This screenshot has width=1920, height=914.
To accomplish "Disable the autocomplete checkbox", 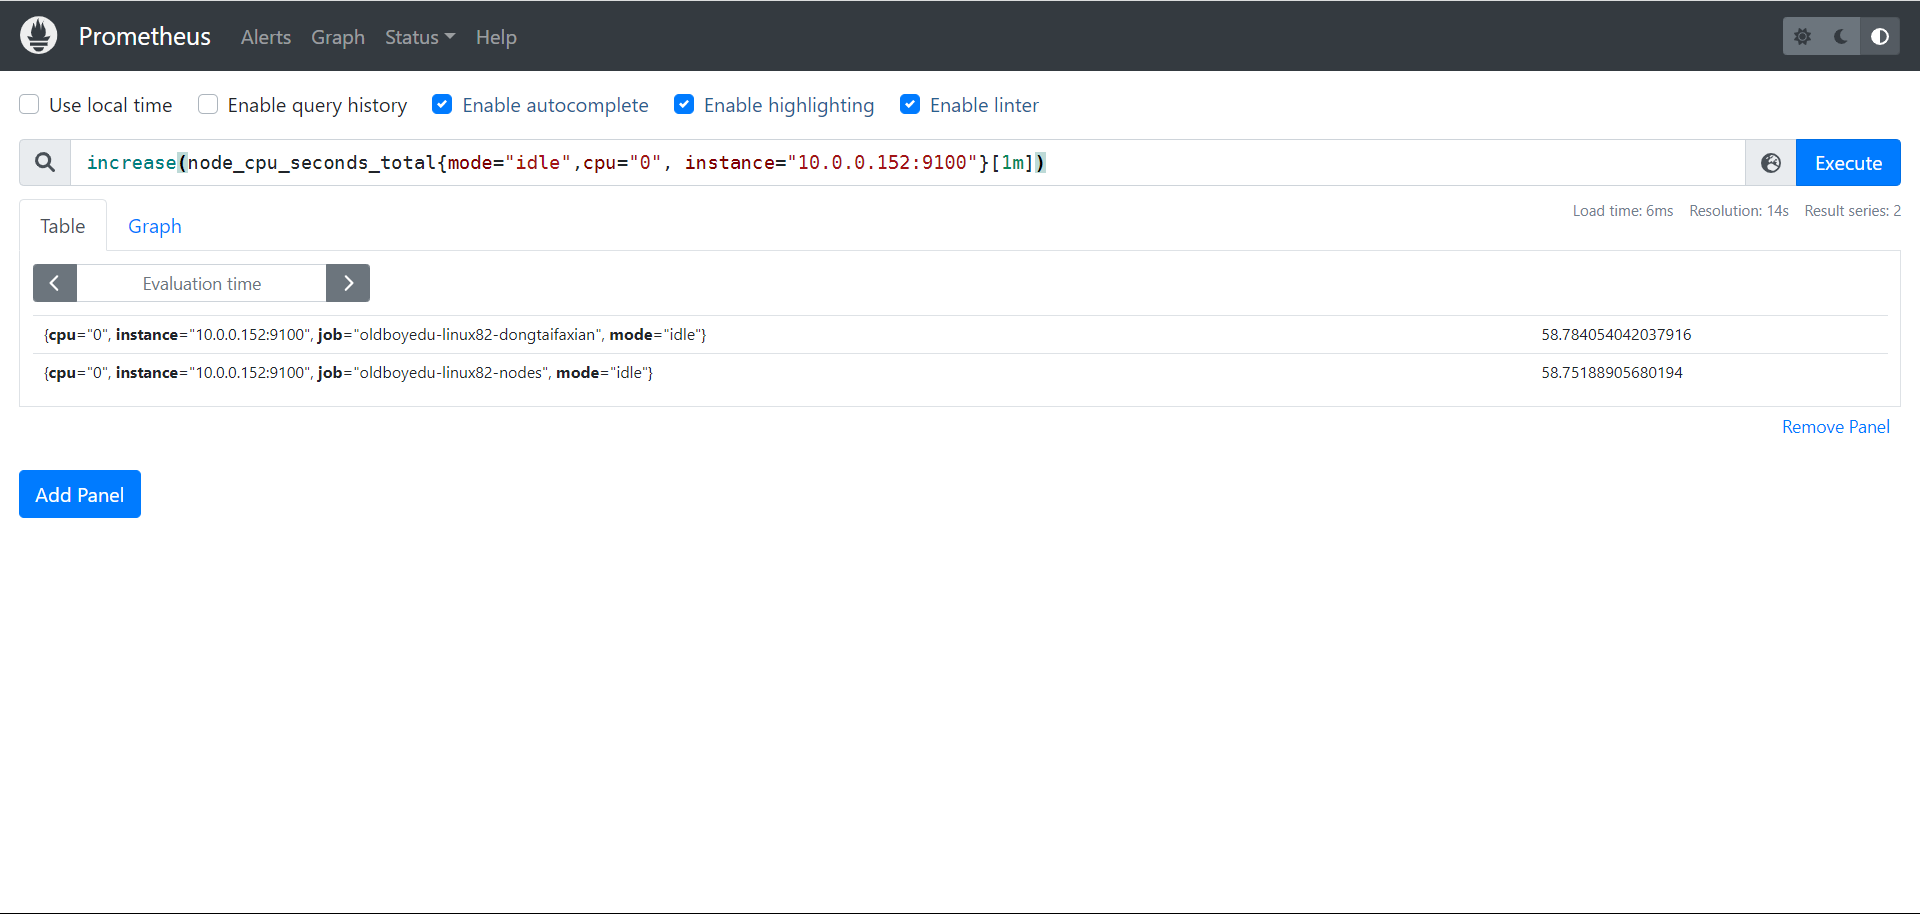I will click(x=442, y=105).
